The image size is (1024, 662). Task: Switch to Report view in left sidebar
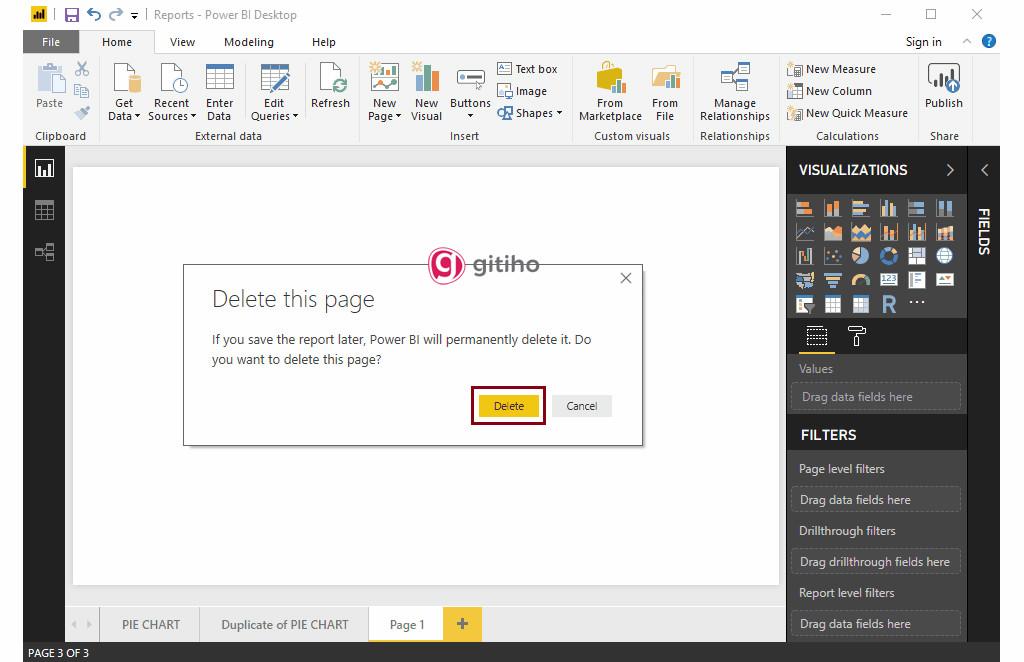pyautogui.click(x=44, y=169)
